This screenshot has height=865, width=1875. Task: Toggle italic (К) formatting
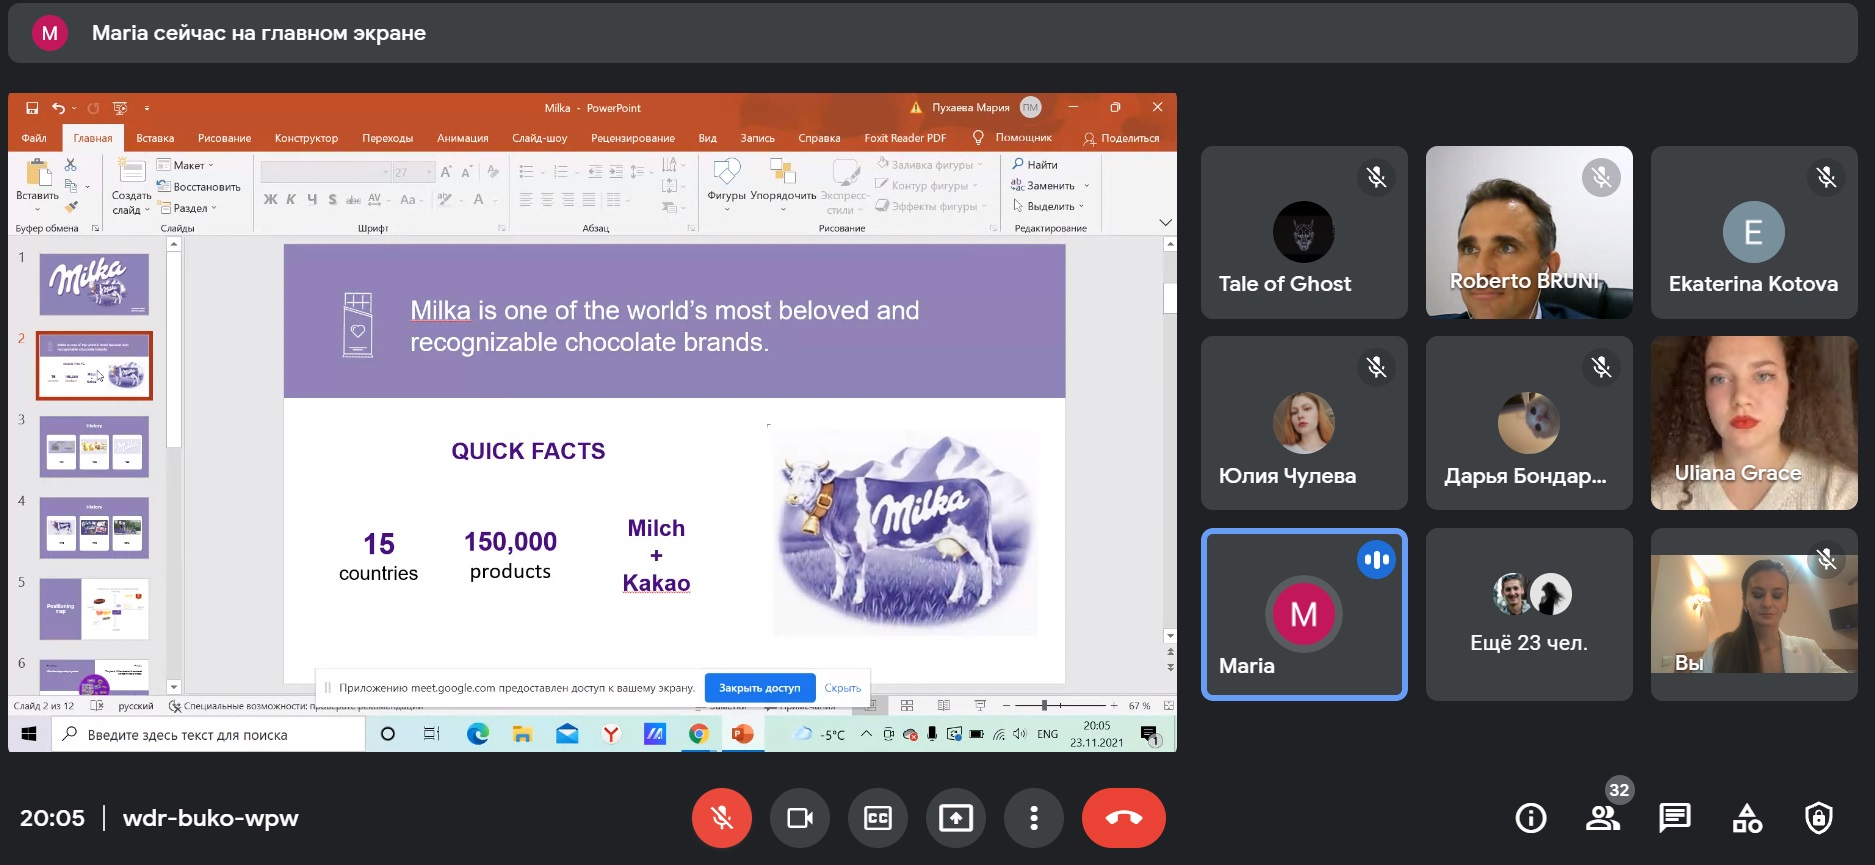(291, 200)
